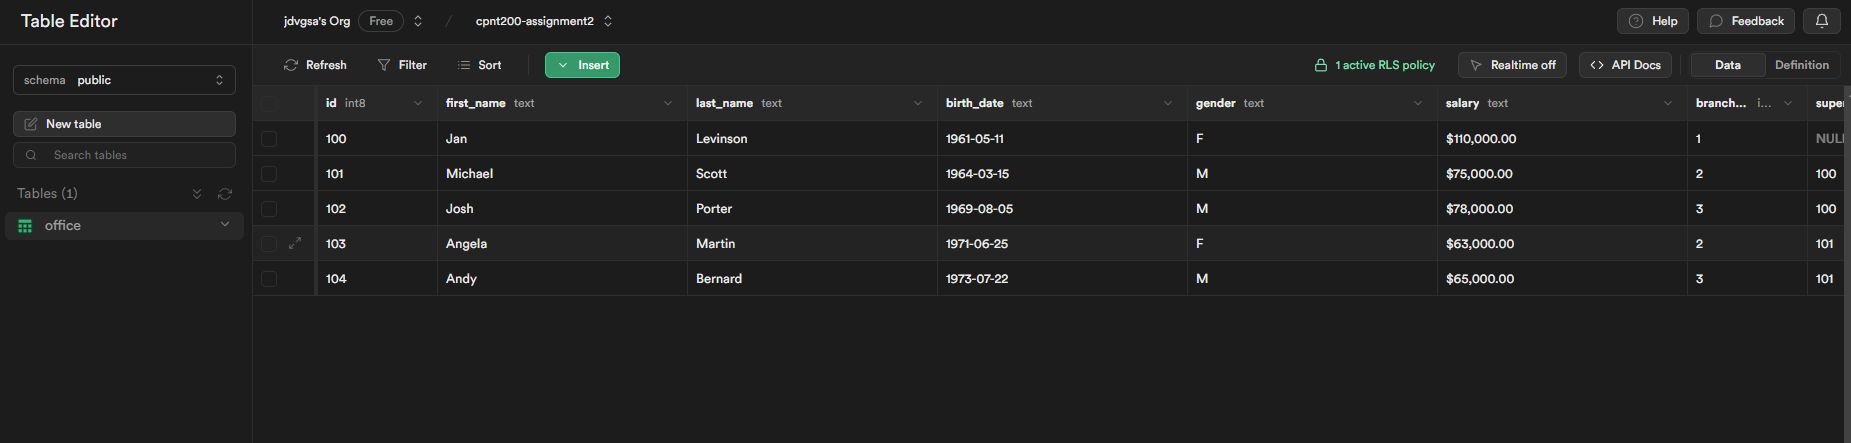This screenshot has height=443, width=1851.
Task: Click the Search tables input field
Action: 124,155
